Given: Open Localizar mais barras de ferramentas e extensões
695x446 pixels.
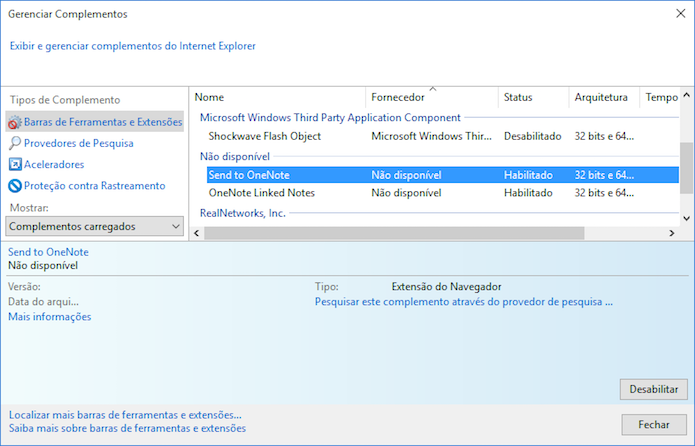Looking at the screenshot, I should click(x=125, y=415).
